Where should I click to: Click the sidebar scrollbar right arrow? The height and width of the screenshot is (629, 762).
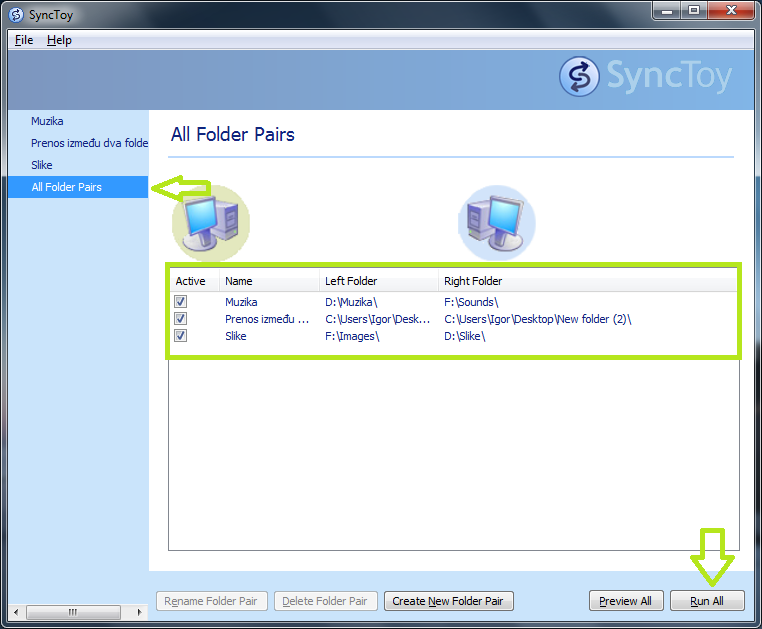(x=139, y=612)
